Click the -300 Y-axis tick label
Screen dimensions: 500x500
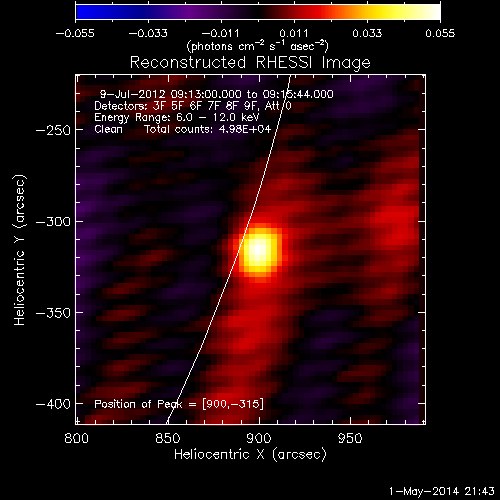pos(53,222)
